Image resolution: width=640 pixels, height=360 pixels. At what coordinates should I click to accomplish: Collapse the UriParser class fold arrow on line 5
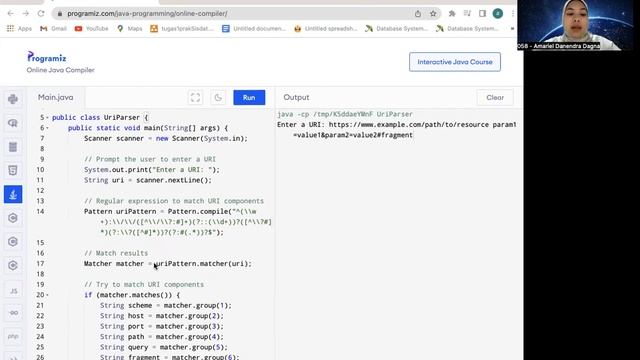(x=47, y=118)
